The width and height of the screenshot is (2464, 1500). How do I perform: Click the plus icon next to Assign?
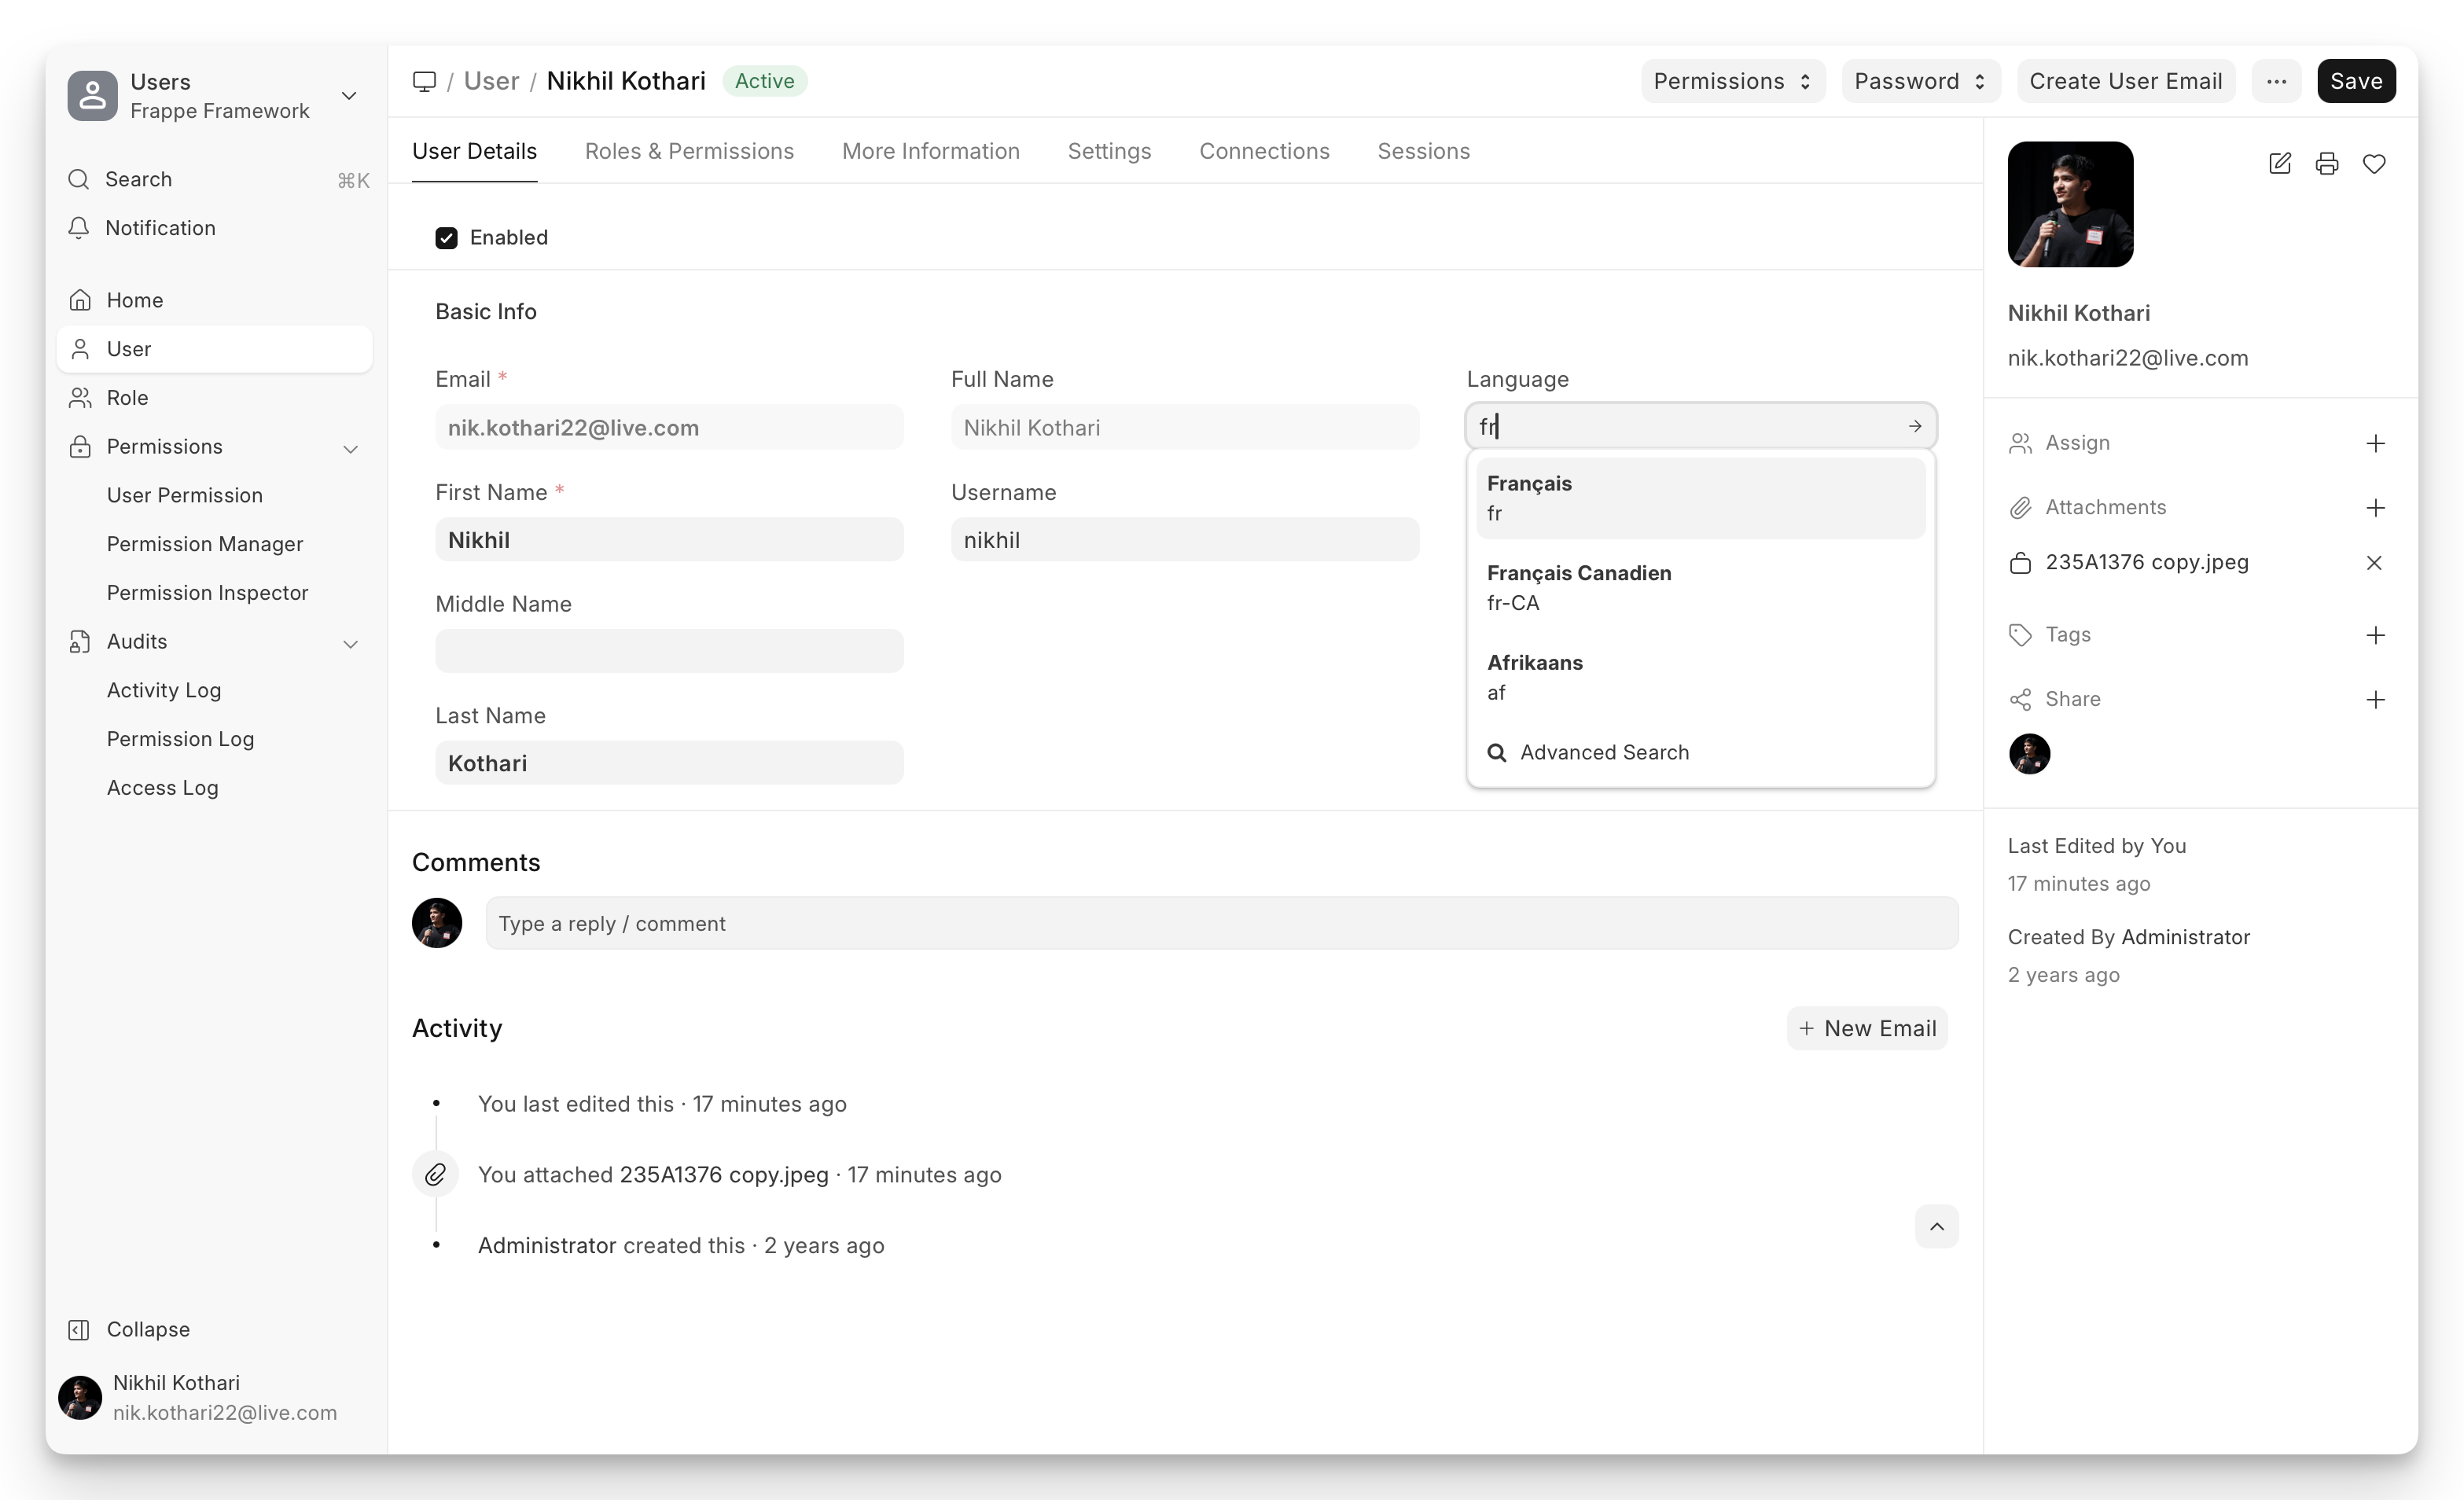2375,443
